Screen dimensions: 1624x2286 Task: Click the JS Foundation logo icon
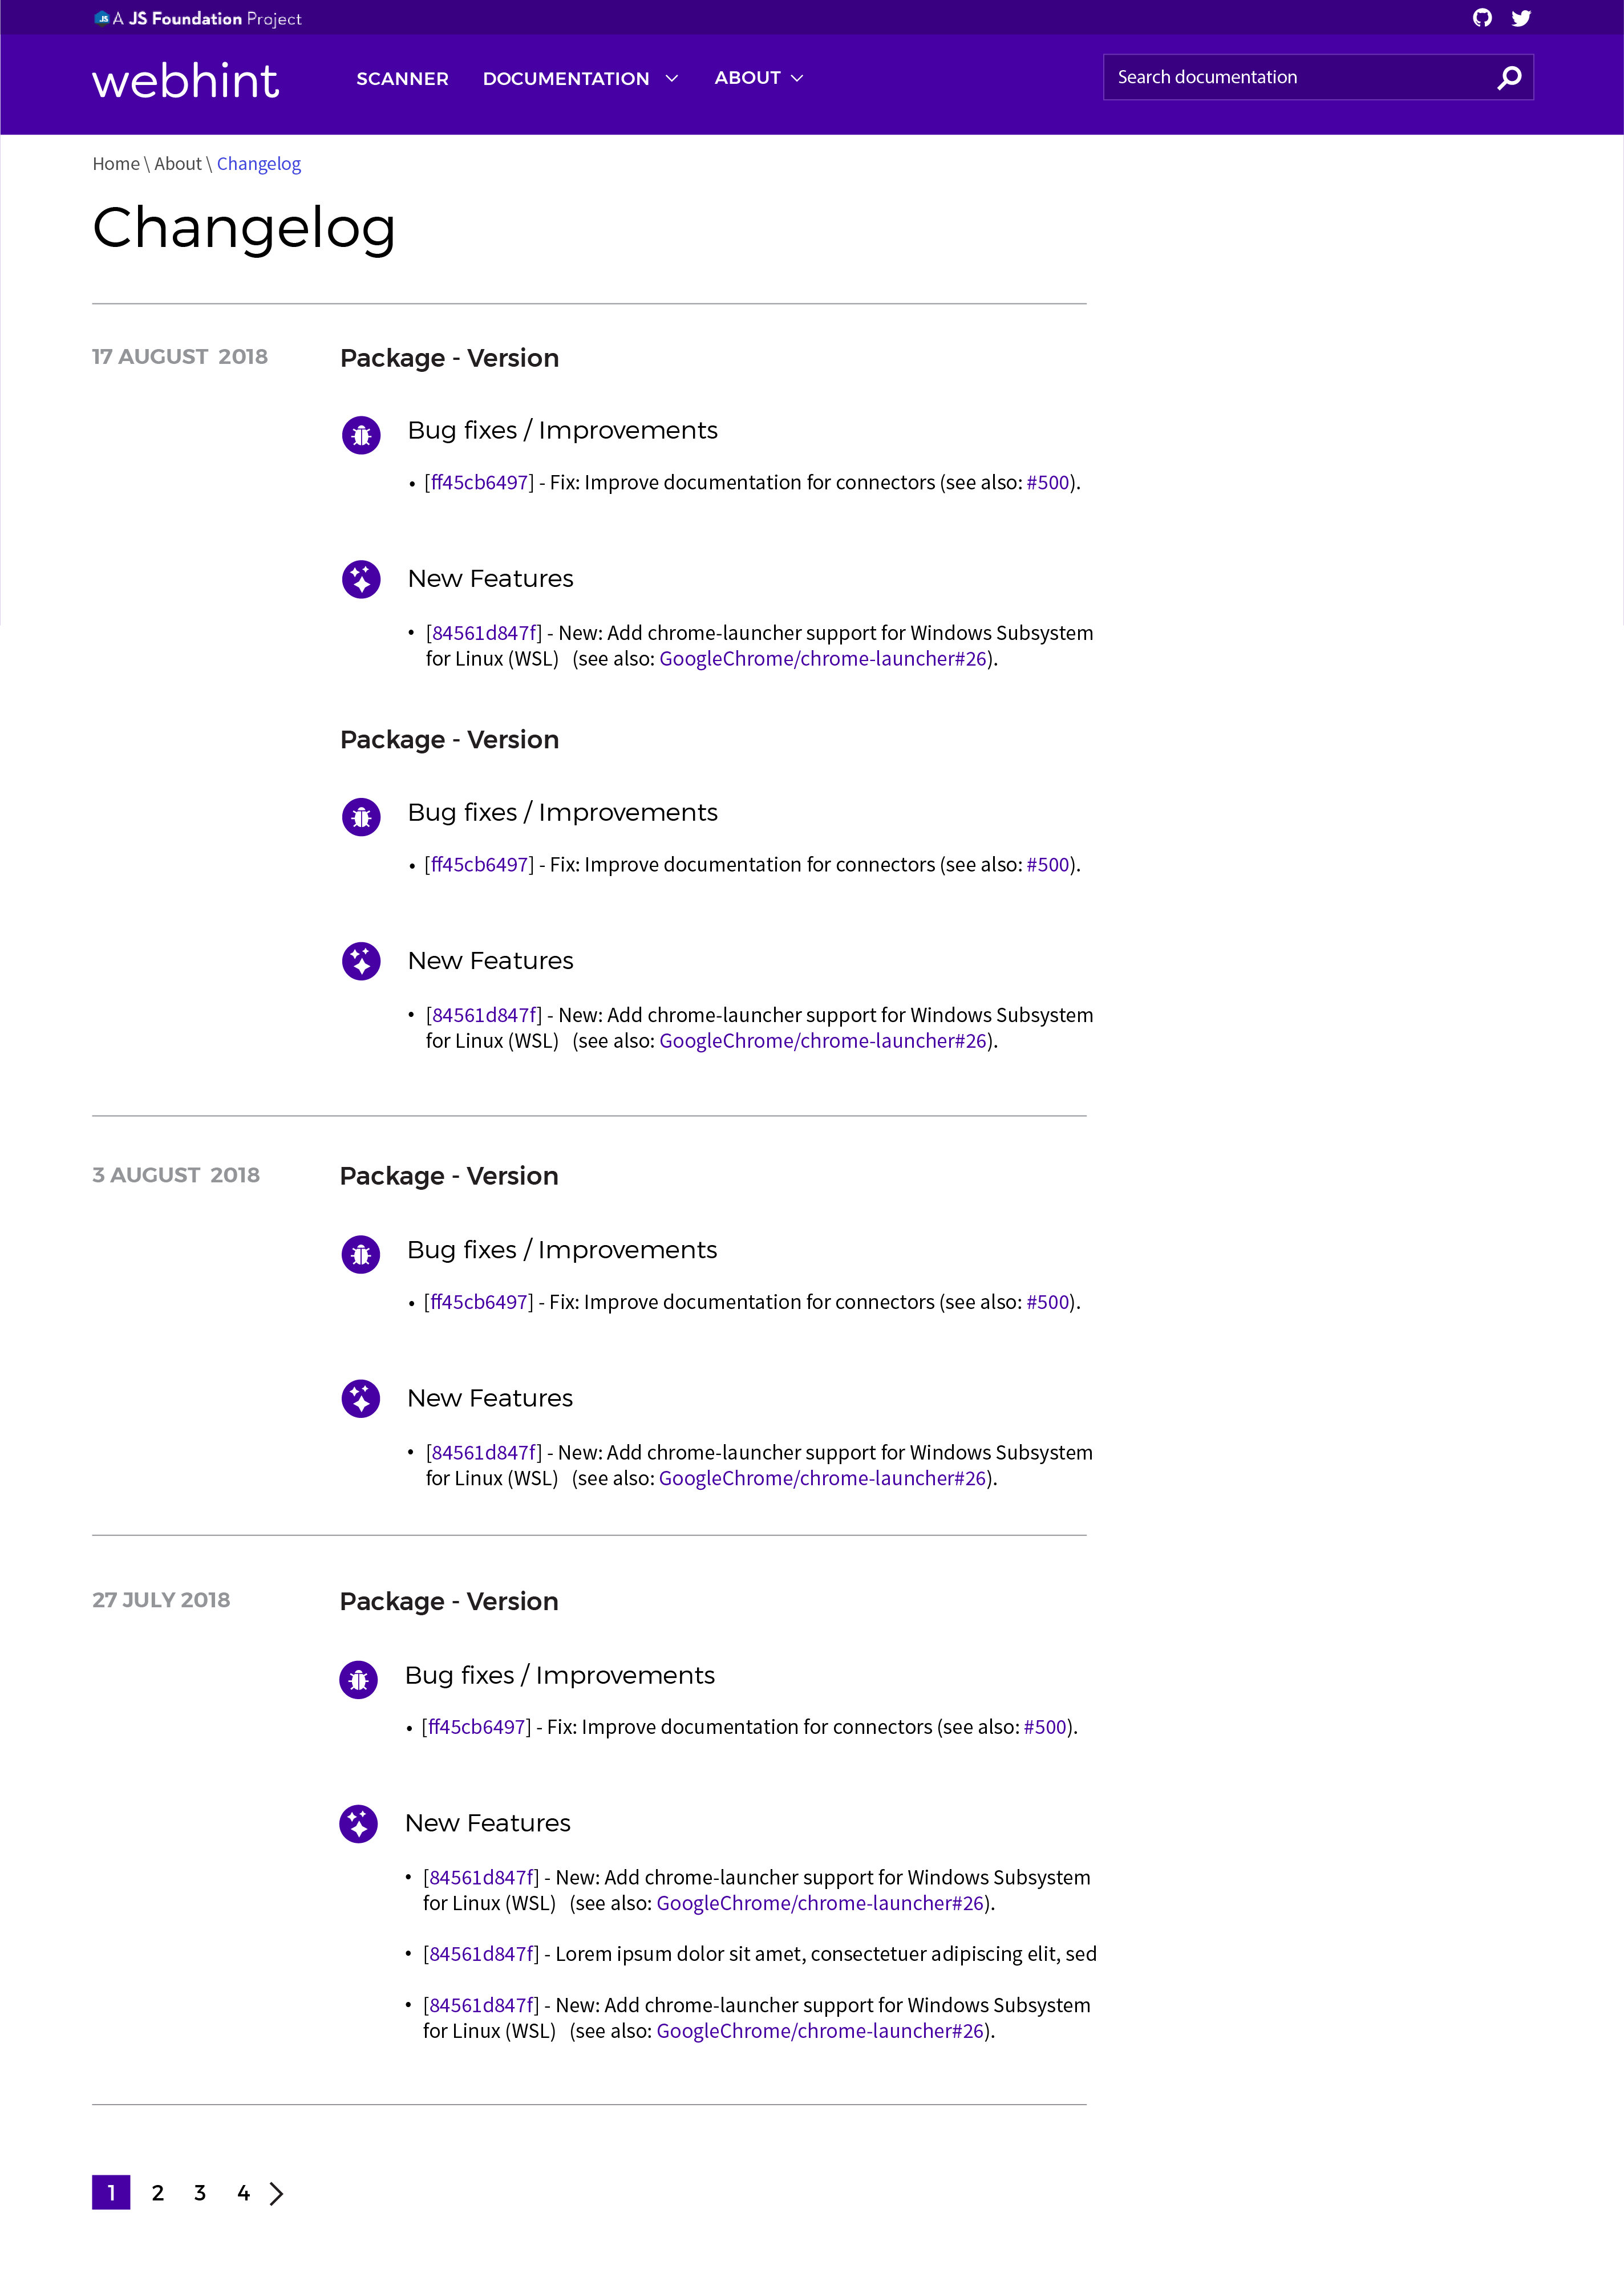tap(101, 18)
